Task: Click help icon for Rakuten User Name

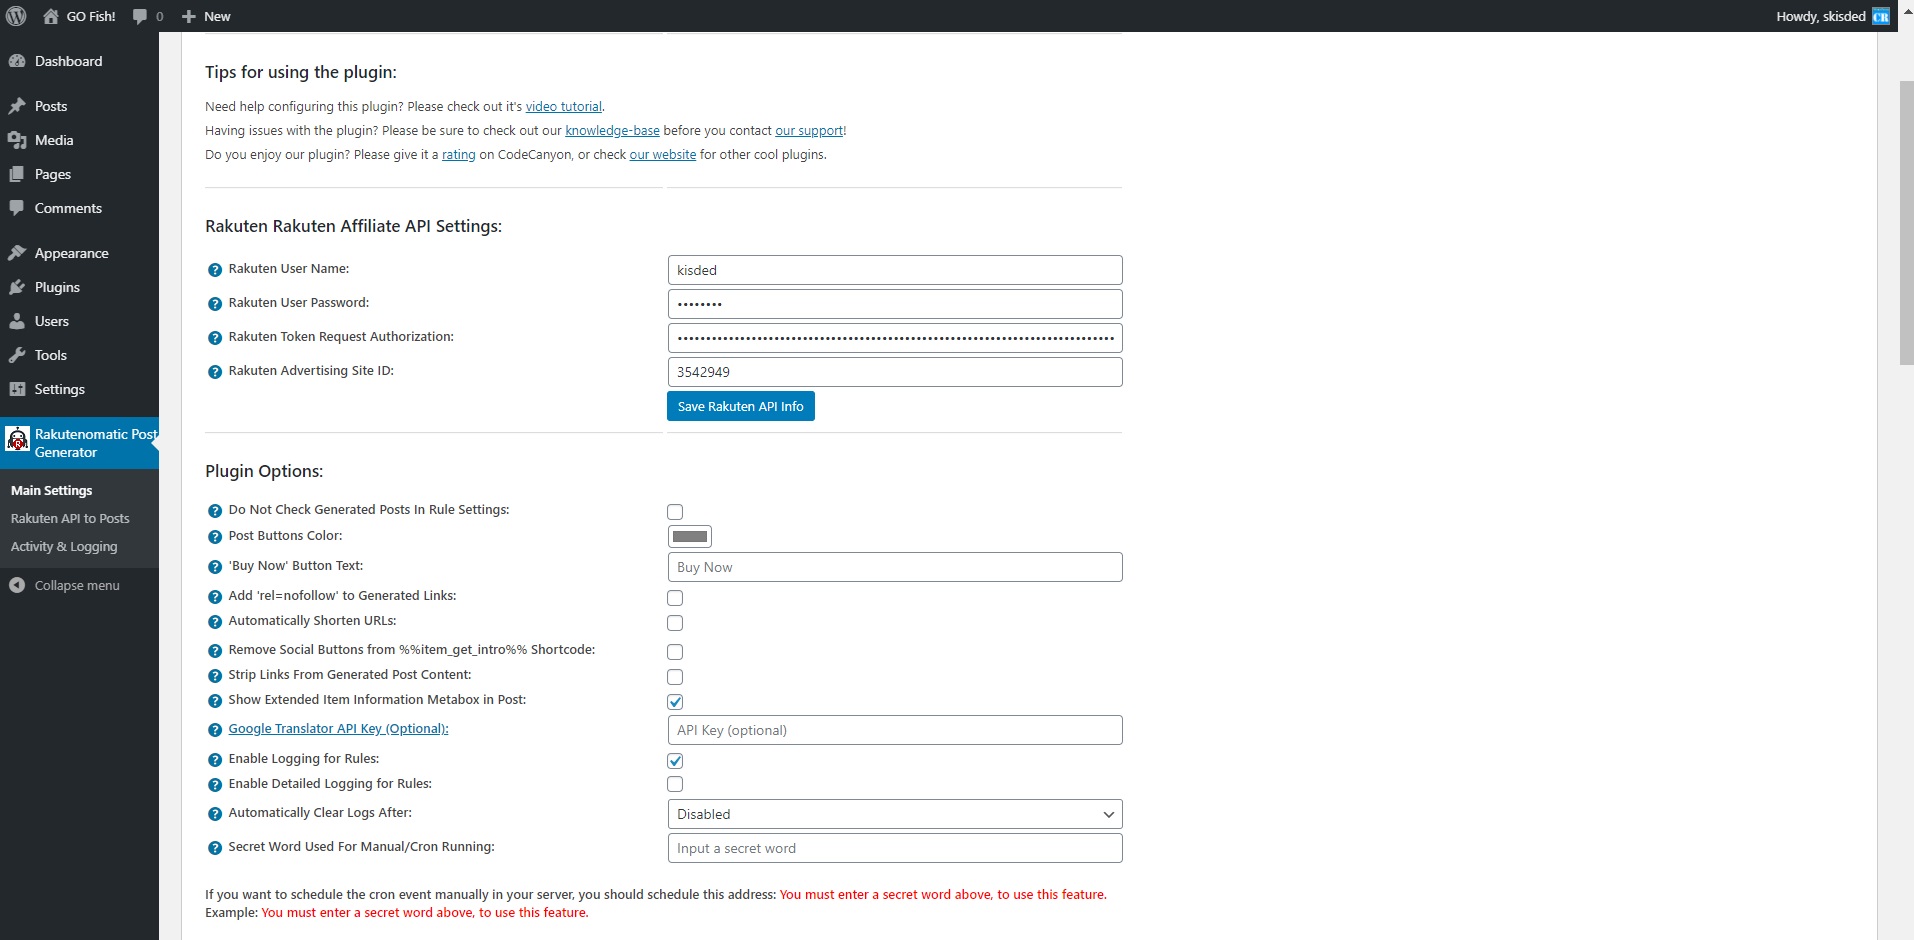Action: tap(214, 270)
